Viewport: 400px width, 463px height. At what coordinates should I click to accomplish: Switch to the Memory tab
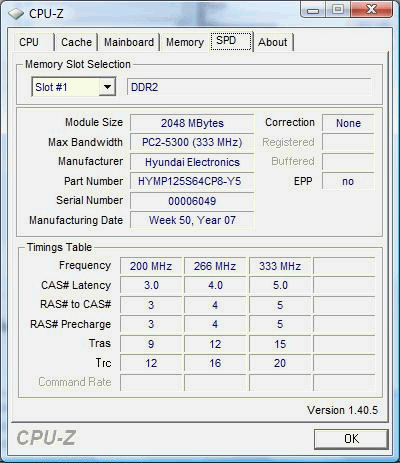[x=185, y=42]
